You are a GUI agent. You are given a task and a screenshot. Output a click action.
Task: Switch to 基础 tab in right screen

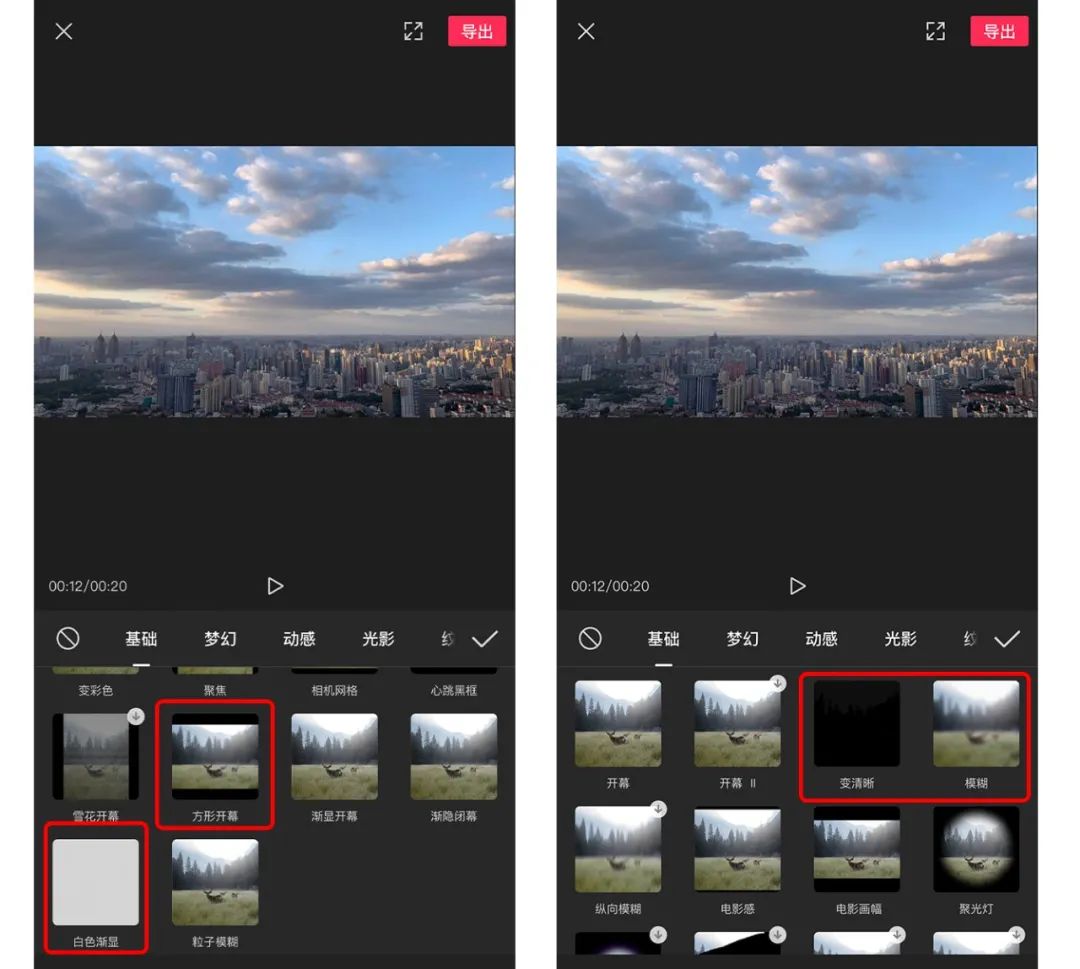[663, 639]
